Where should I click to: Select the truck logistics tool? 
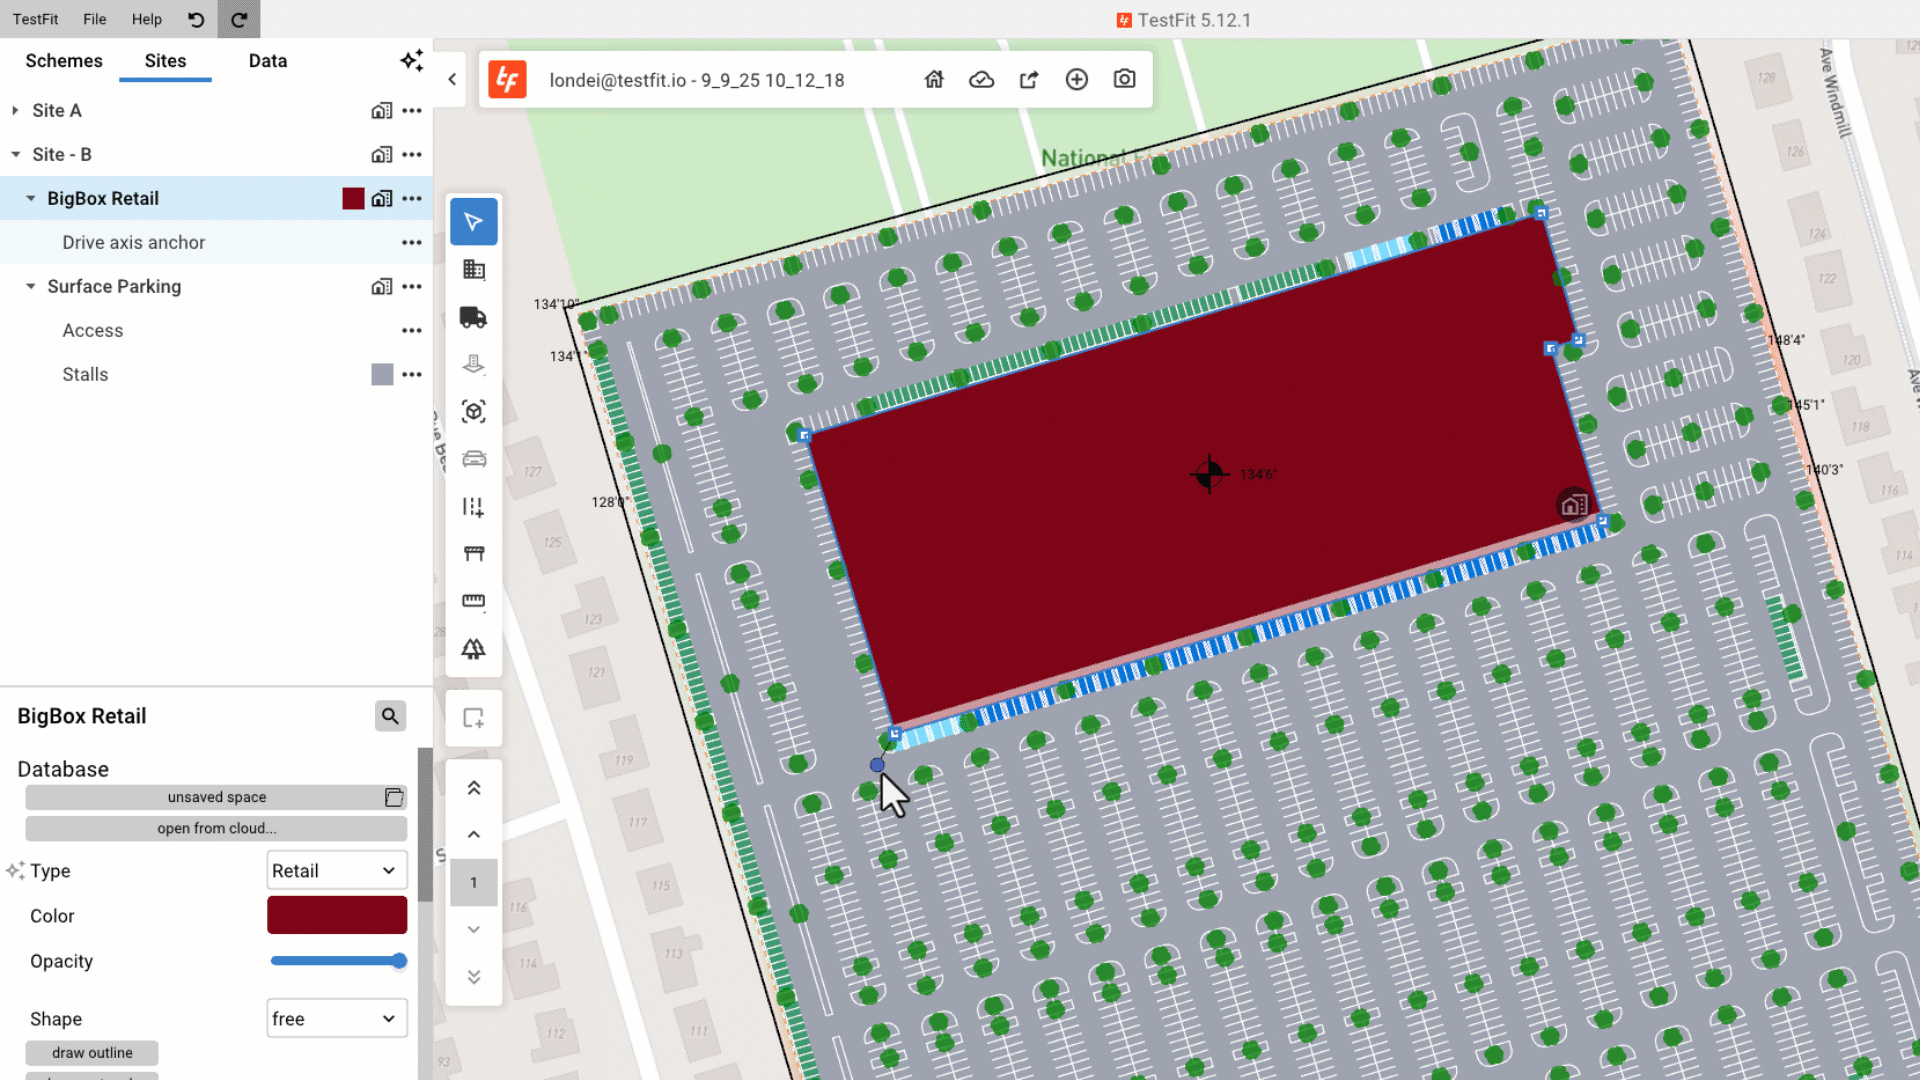pos(473,317)
